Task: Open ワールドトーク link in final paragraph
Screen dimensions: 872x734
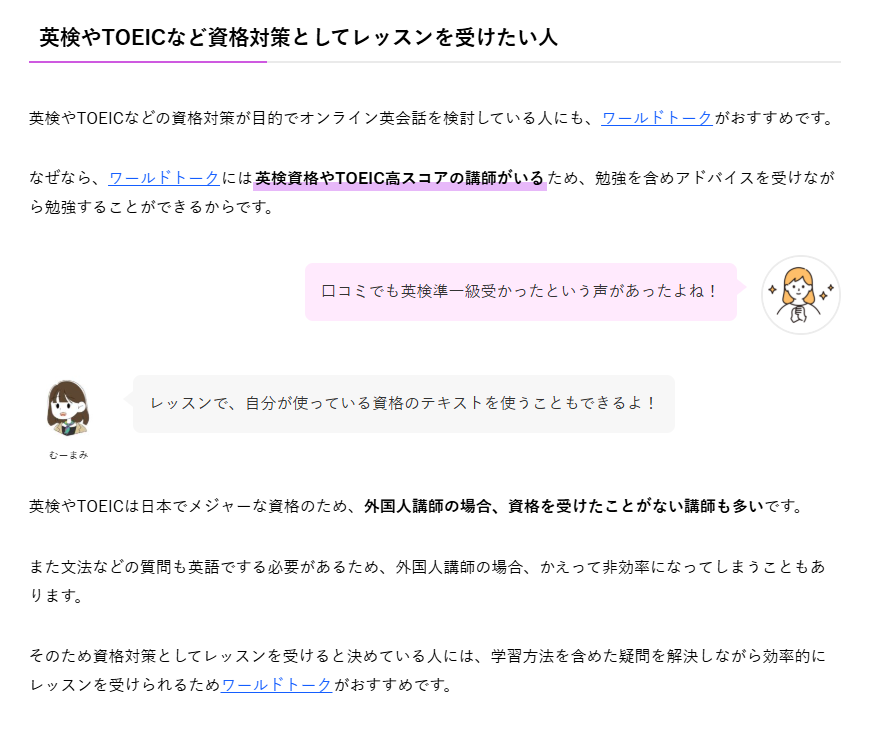Action: [x=276, y=685]
